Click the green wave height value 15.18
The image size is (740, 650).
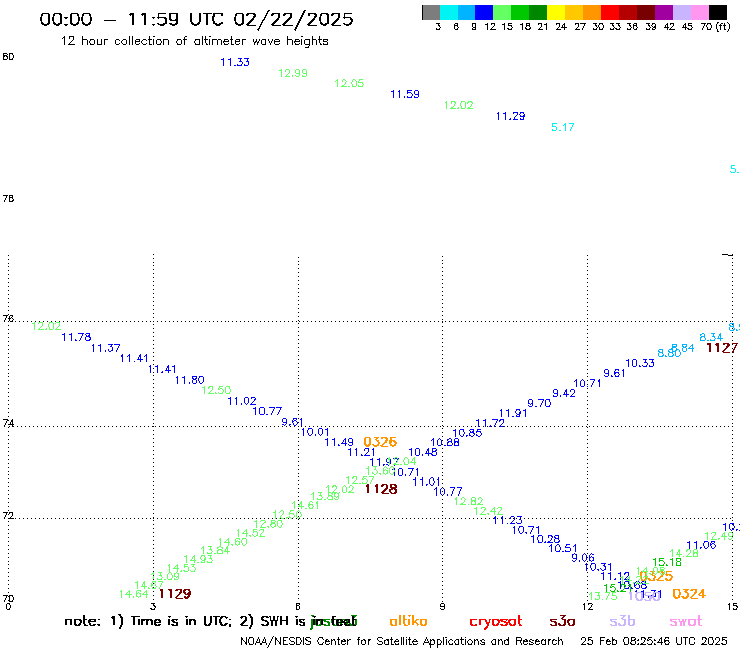point(667,562)
